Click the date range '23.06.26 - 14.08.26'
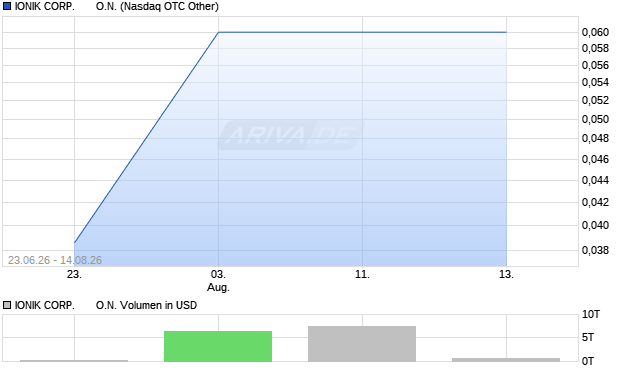Image resolution: width=620 pixels, height=371 pixels. tap(55, 260)
